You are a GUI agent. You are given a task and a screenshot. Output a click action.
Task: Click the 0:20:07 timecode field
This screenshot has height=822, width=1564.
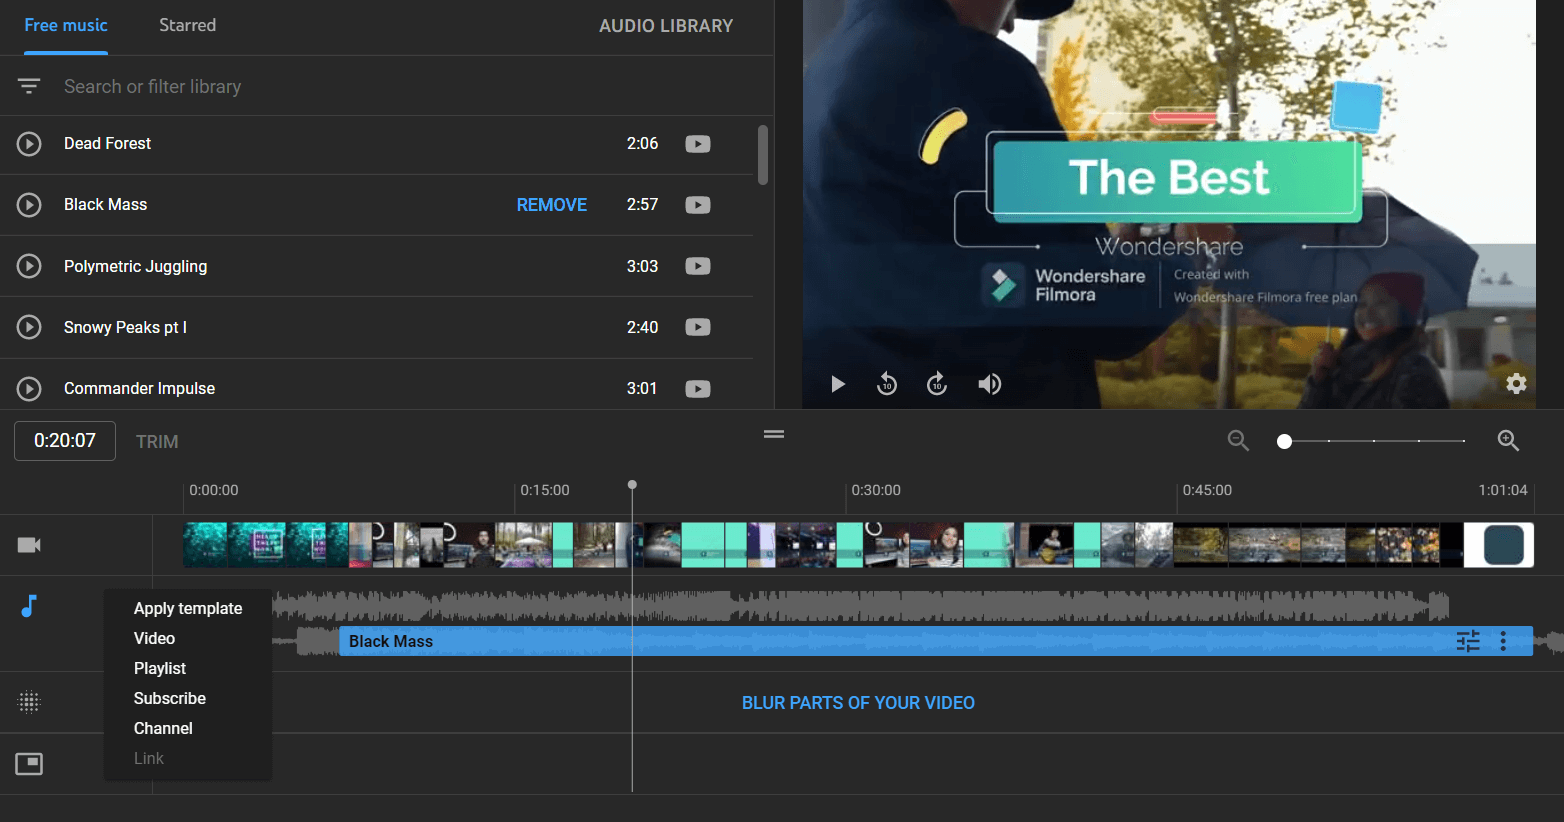pyautogui.click(x=65, y=441)
